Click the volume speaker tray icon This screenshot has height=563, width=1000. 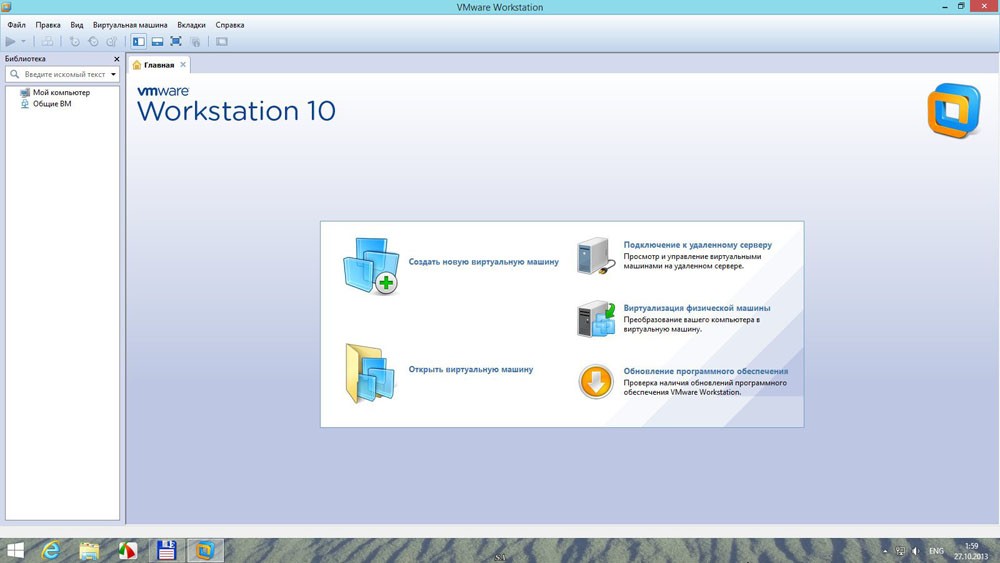click(x=916, y=551)
